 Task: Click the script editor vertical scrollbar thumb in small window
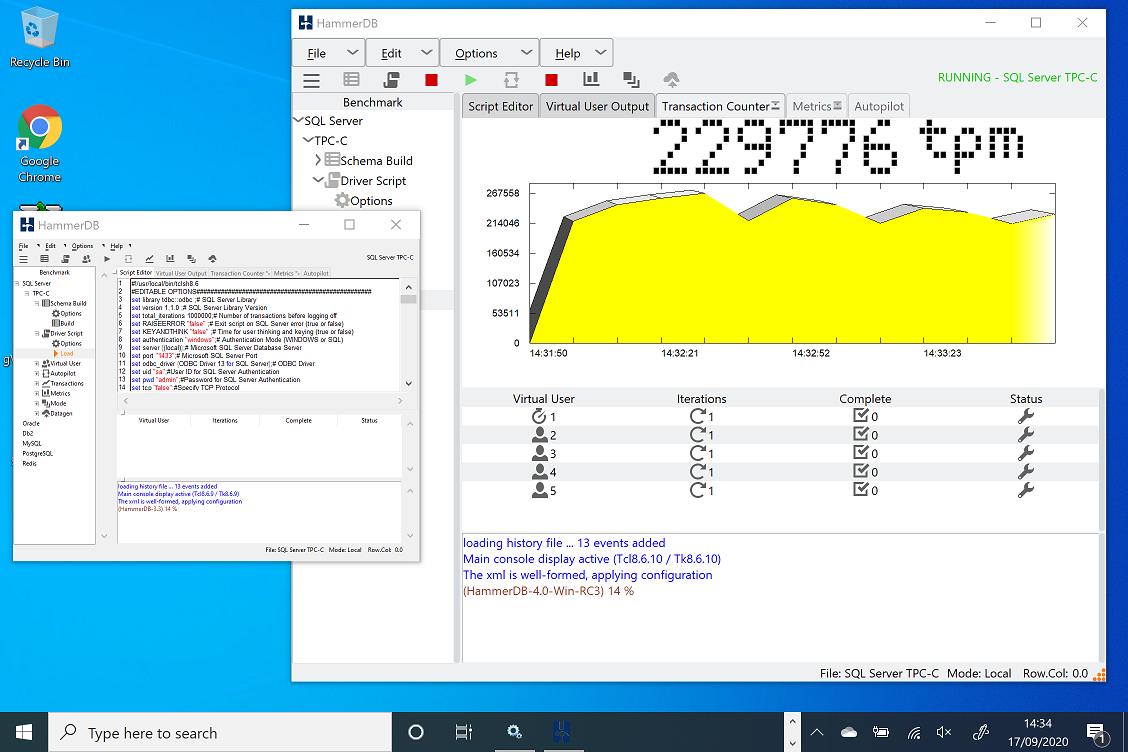click(x=408, y=298)
